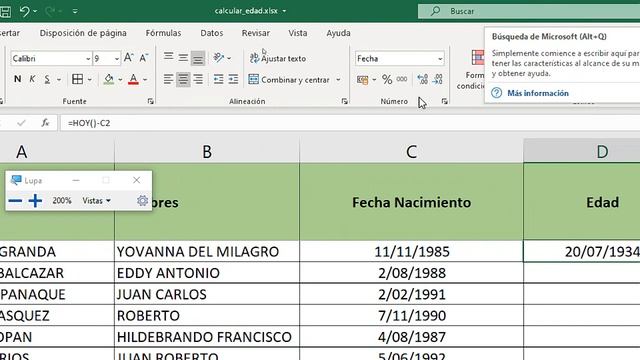Click formula bar showing =HOY()-C2
The height and width of the screenshot is (360, 640).
350,123
